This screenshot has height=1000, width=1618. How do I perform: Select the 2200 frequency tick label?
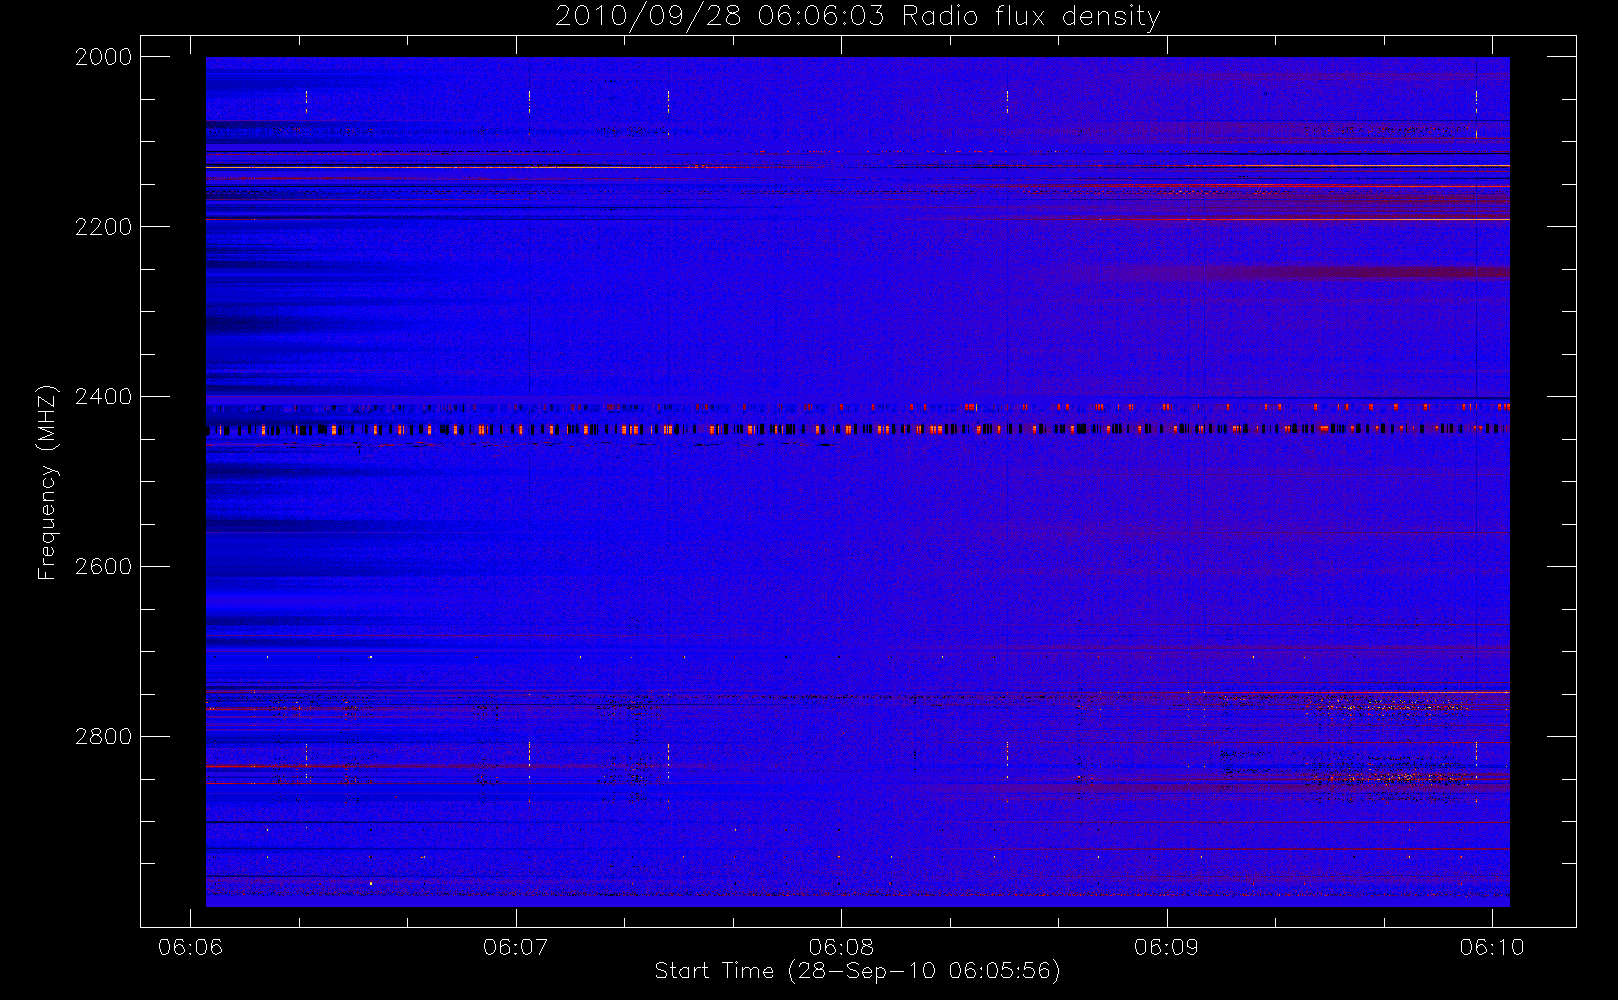(x=104, y=227)
